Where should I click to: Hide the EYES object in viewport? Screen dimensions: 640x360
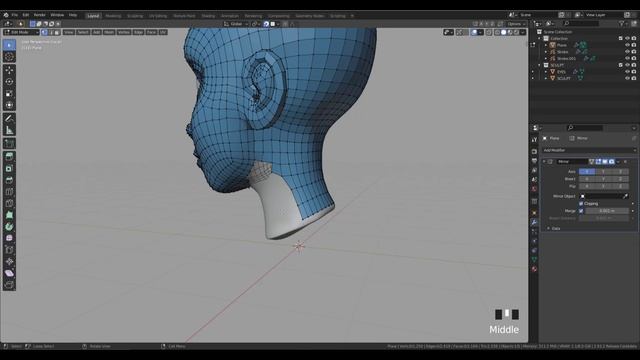(x=627, y=71)
